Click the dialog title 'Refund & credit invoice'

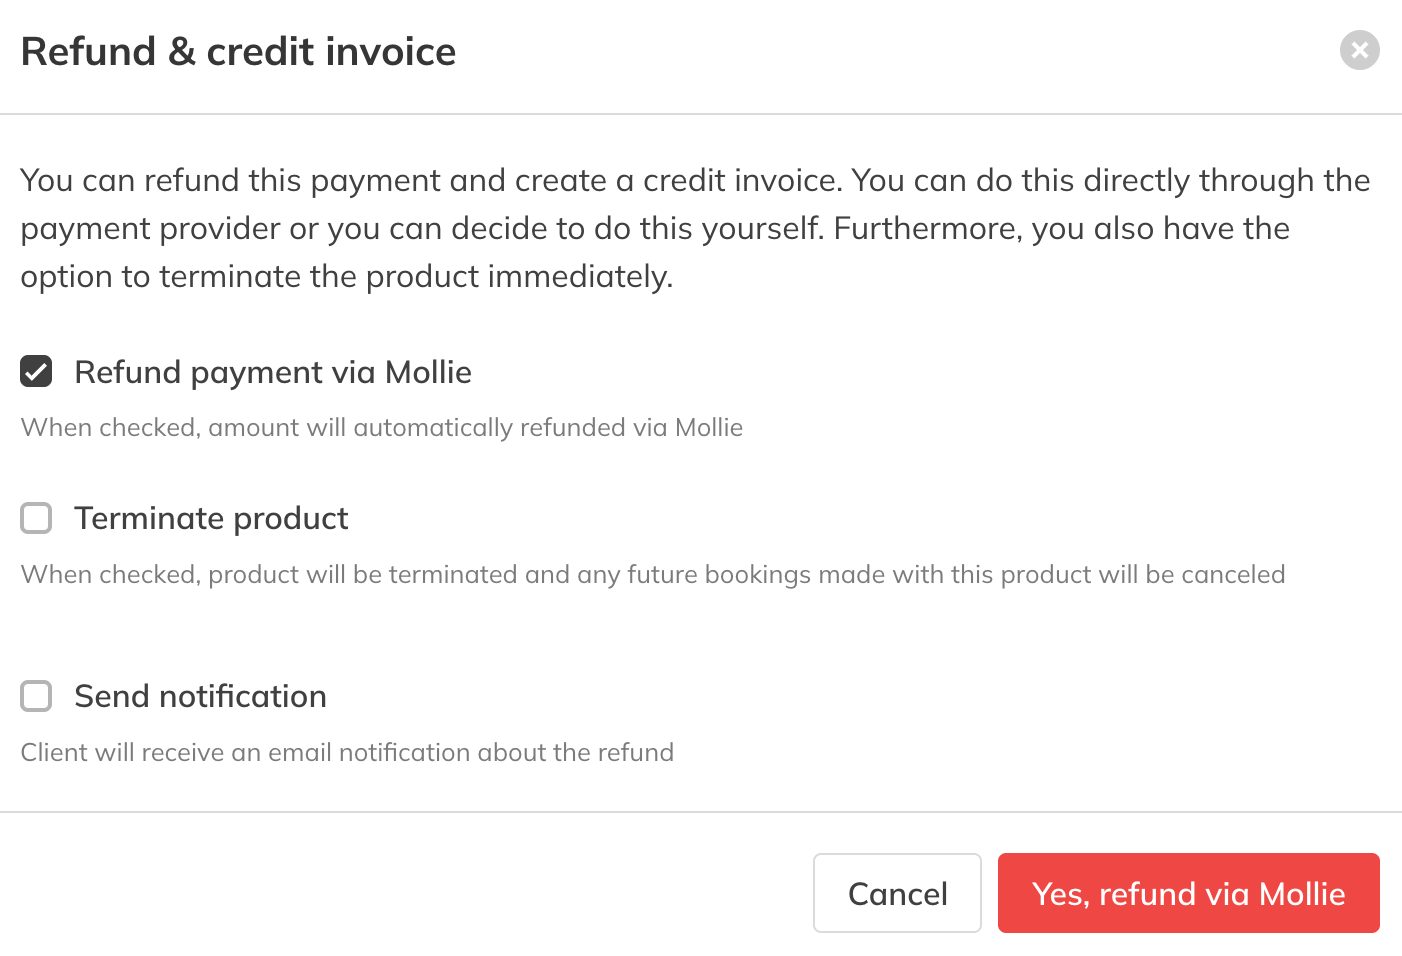click(x=238, y=51)
